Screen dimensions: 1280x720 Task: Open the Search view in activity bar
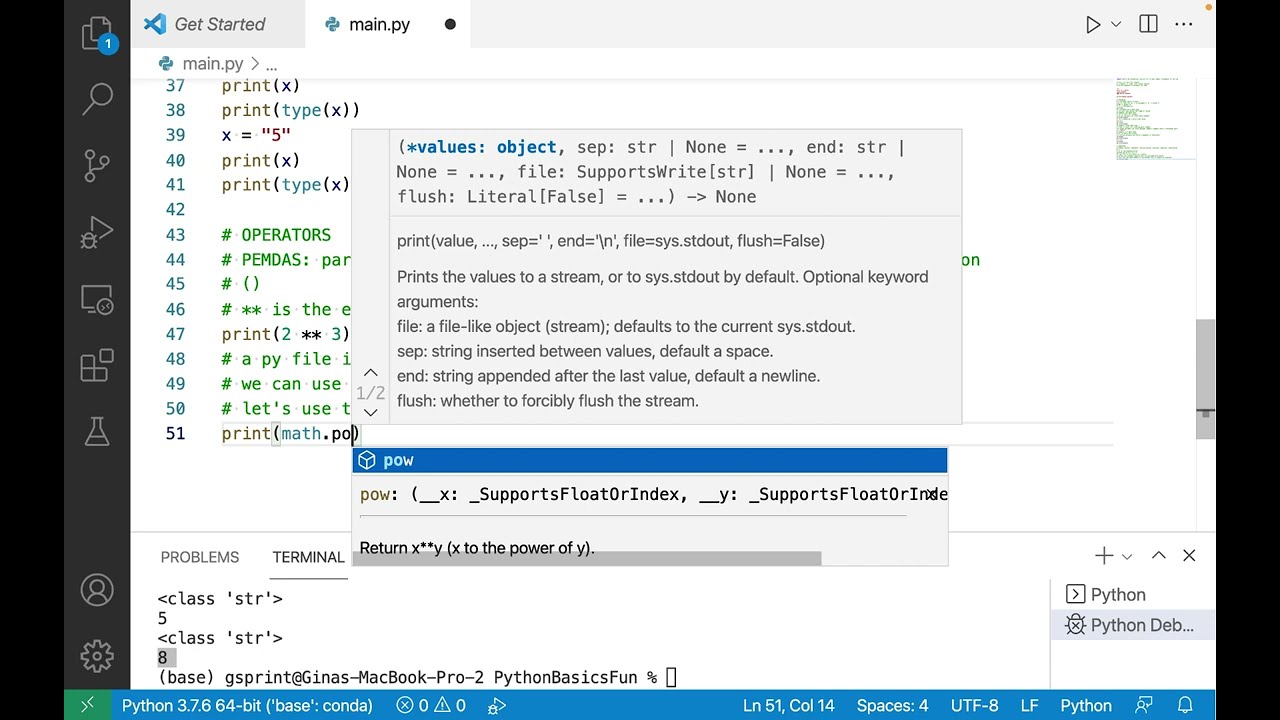coord(97,99)
